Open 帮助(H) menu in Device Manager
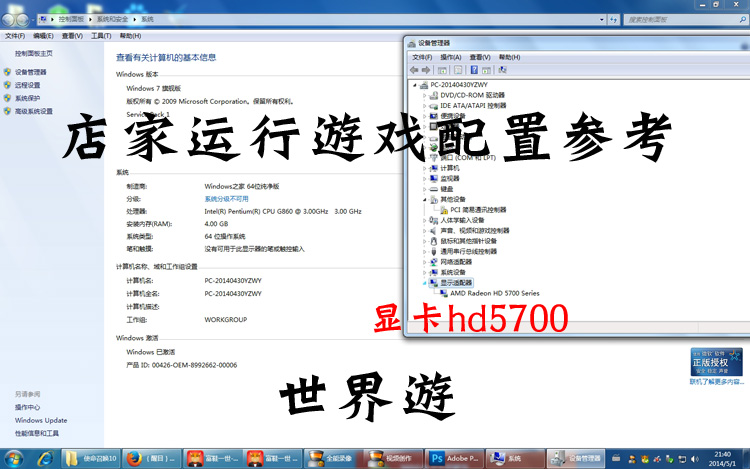The width and height of the screenshot is (750, 469). pyautogui.click(x=509, y=57)
